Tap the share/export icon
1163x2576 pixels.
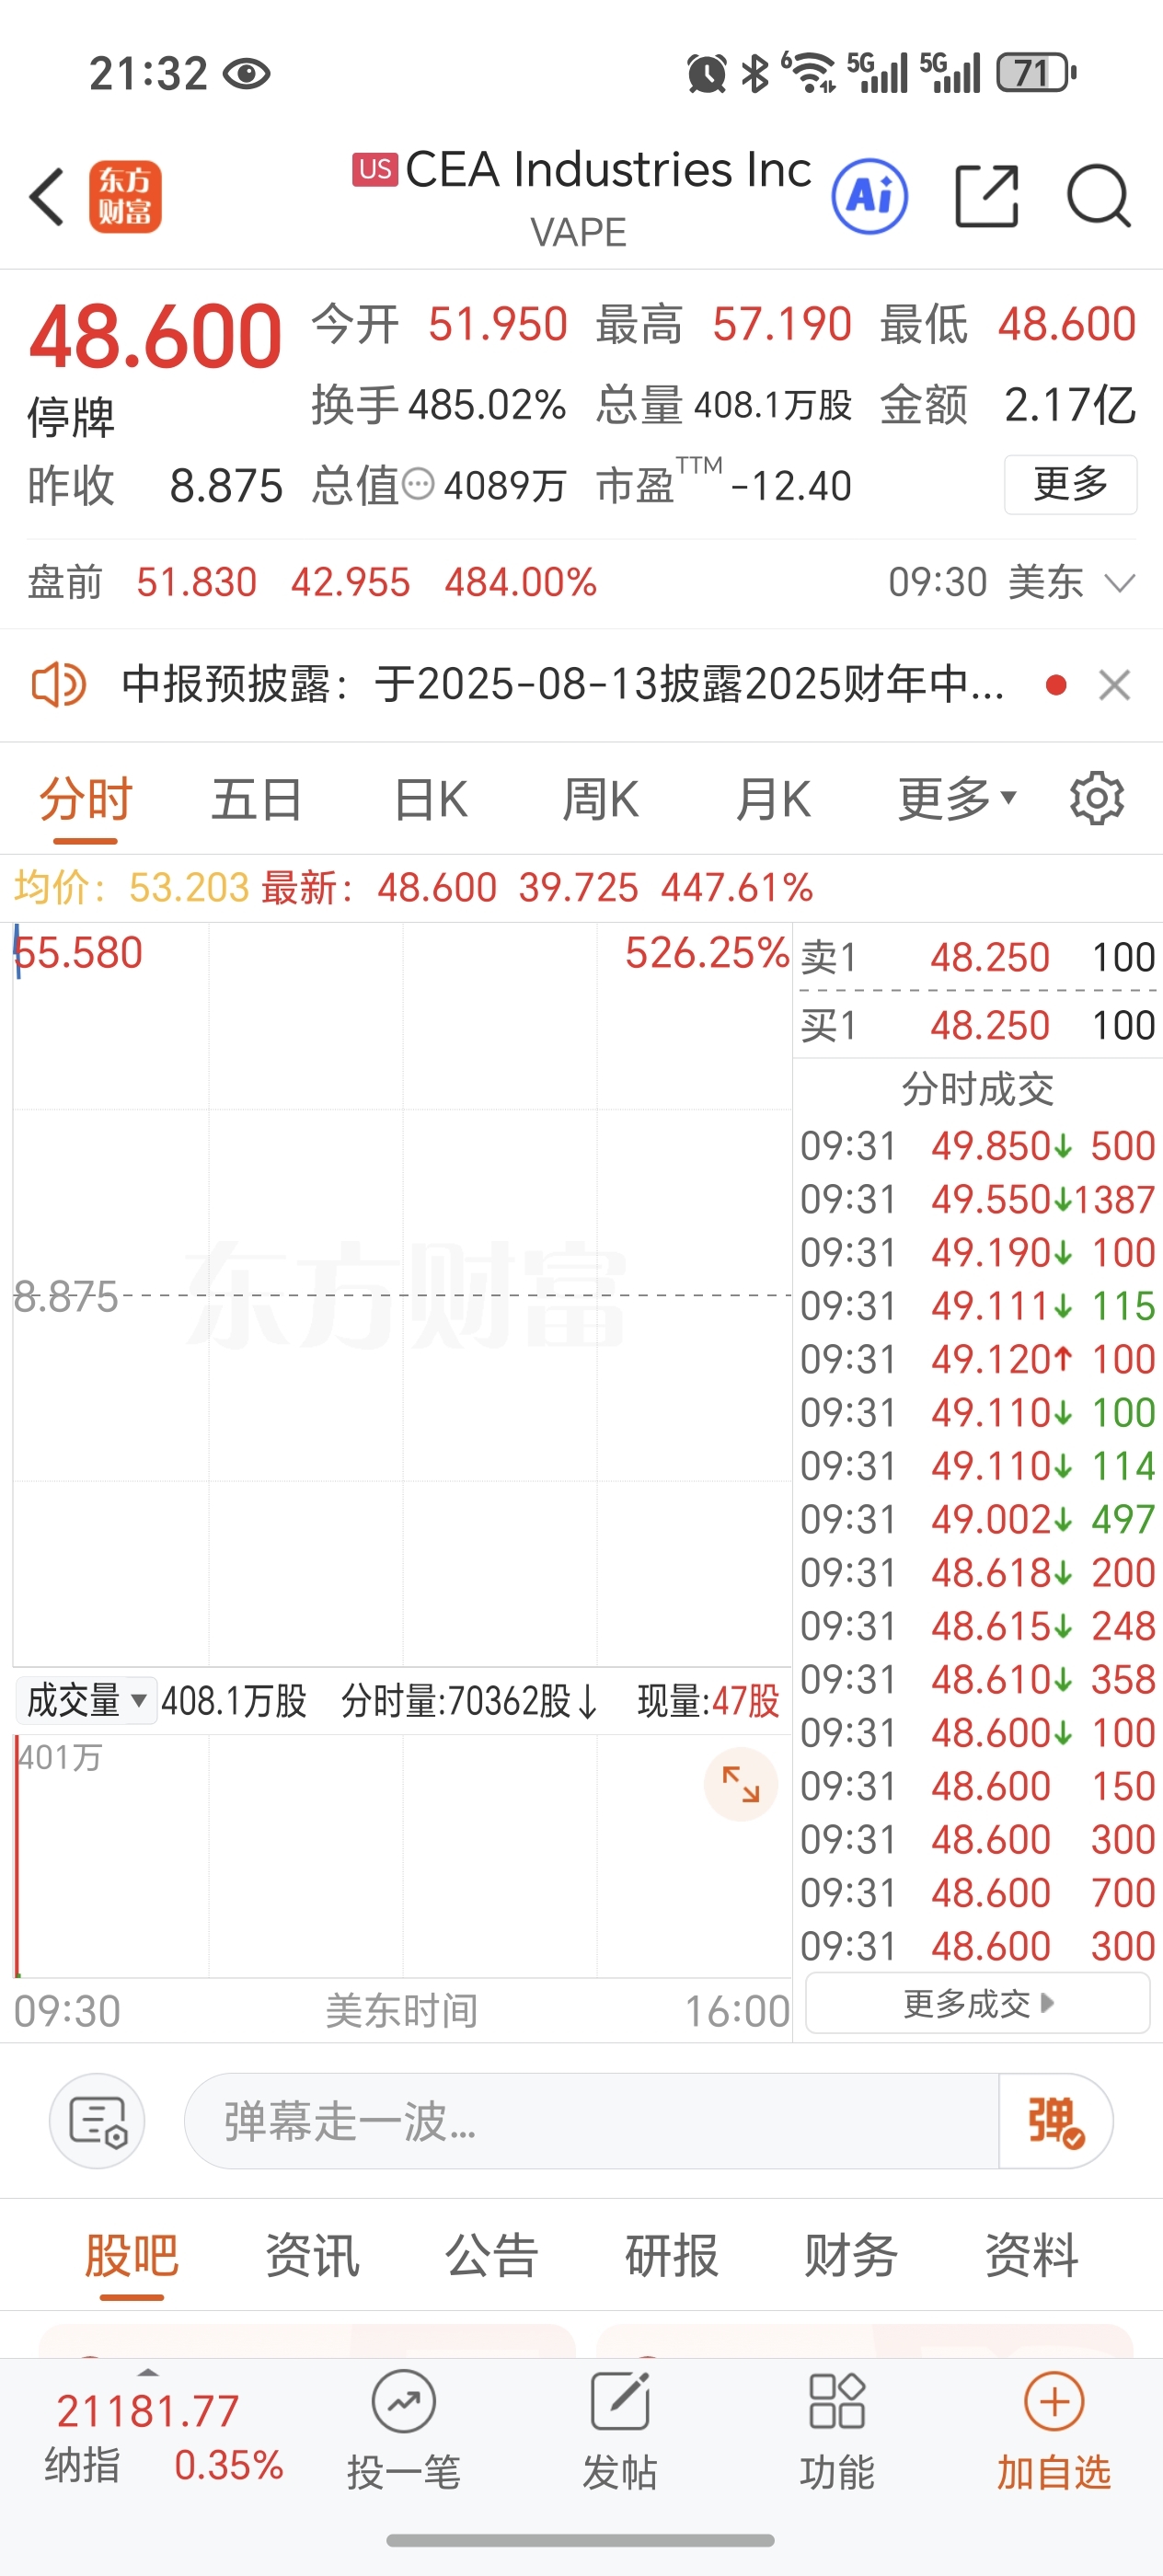click(x=987, y=196)
